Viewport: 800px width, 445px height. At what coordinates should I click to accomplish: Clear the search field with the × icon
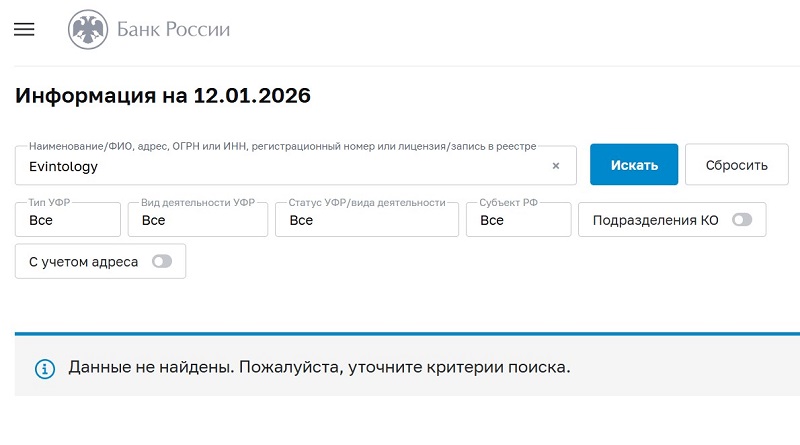pyautogui.click(x=556, y=166)
